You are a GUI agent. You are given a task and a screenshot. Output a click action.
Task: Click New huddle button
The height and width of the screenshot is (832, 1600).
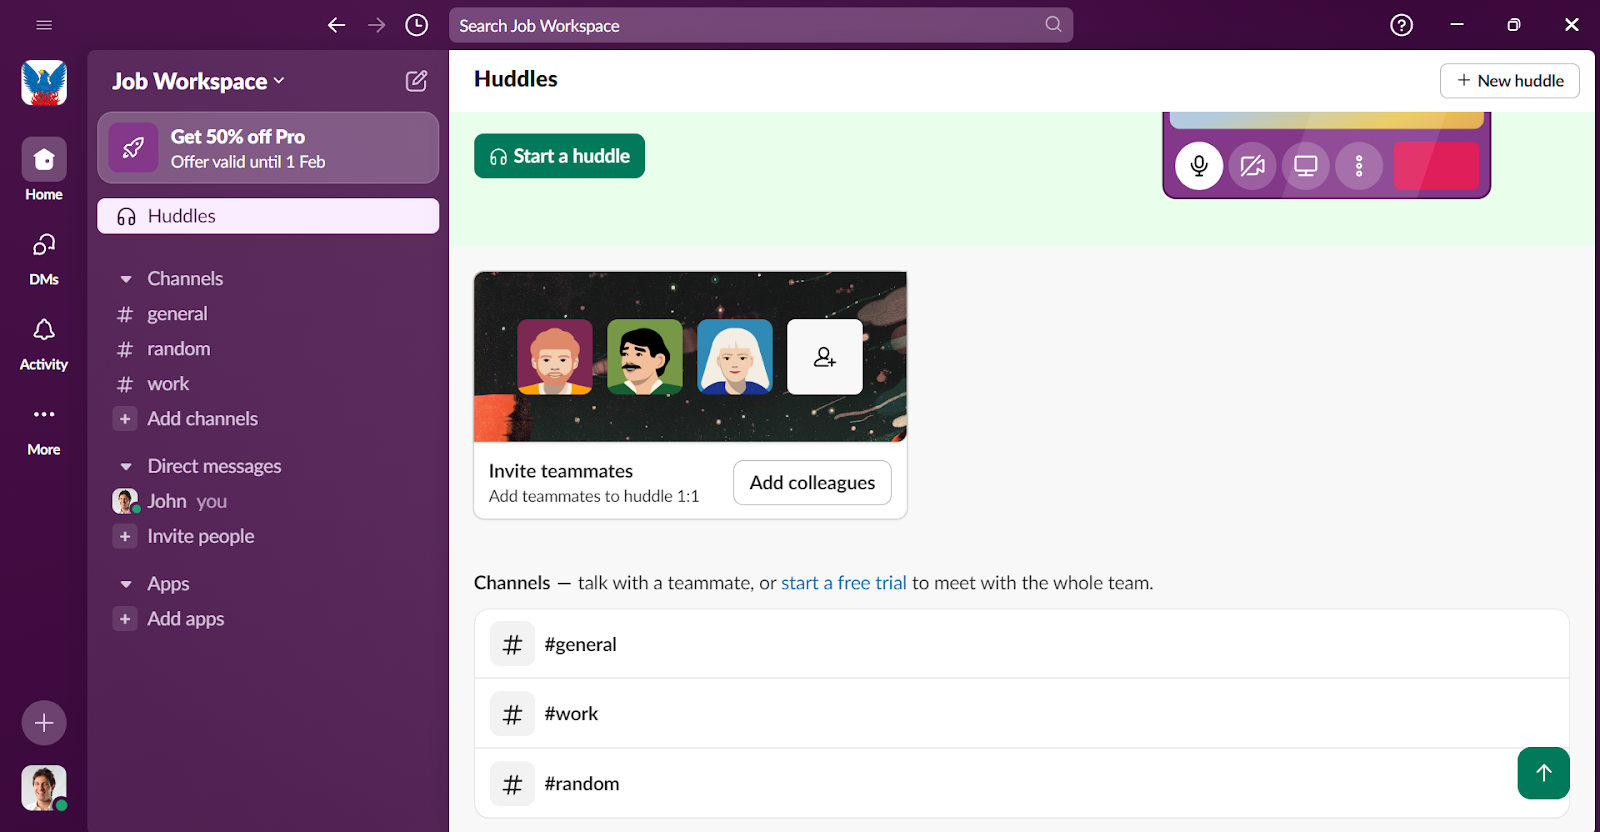1510,81
